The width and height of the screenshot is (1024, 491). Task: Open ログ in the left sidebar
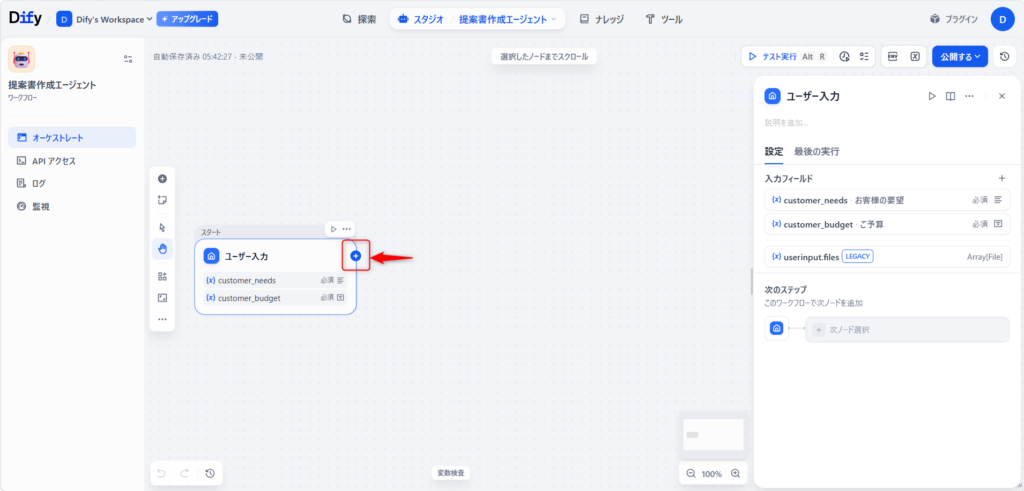(38, 183)
